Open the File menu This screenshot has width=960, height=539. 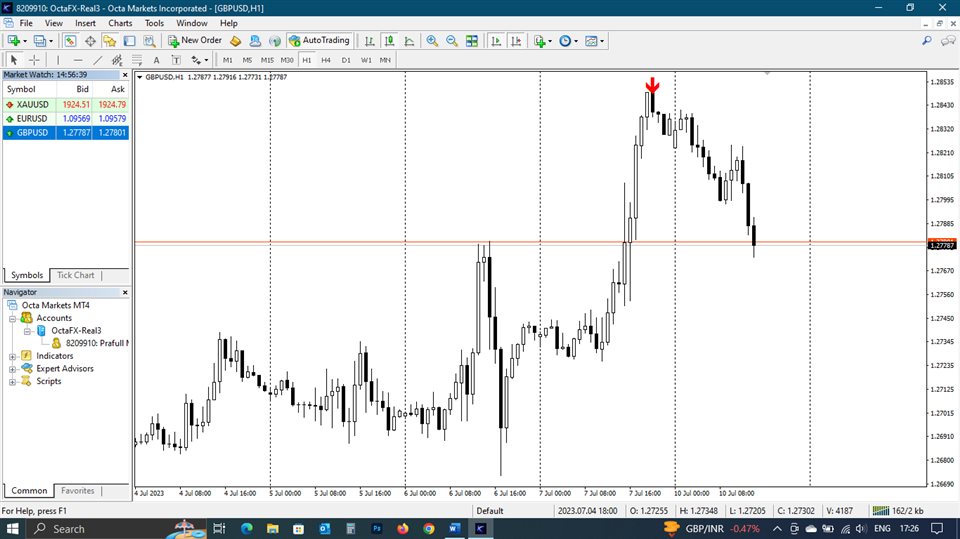coord(26,23)
